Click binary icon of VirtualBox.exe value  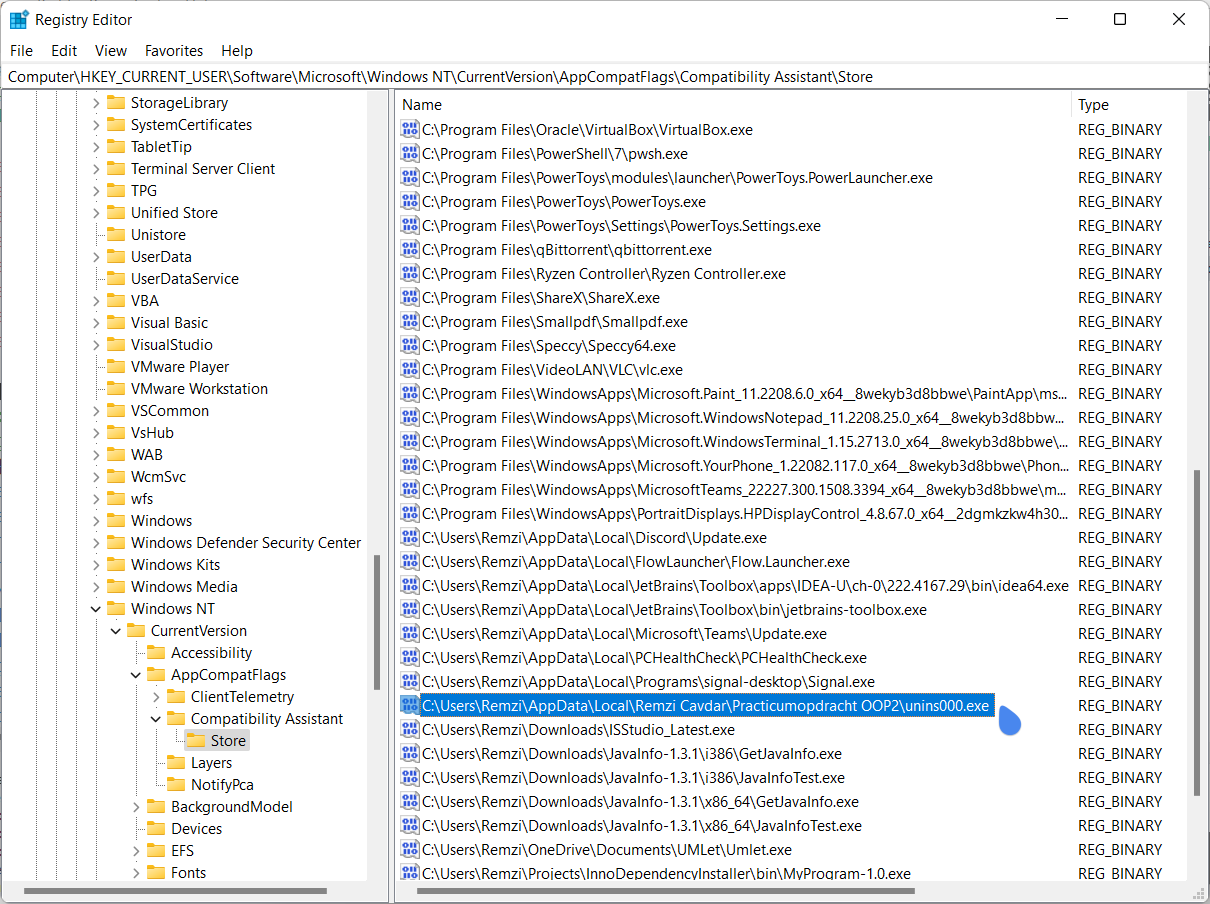click(410, 130)
